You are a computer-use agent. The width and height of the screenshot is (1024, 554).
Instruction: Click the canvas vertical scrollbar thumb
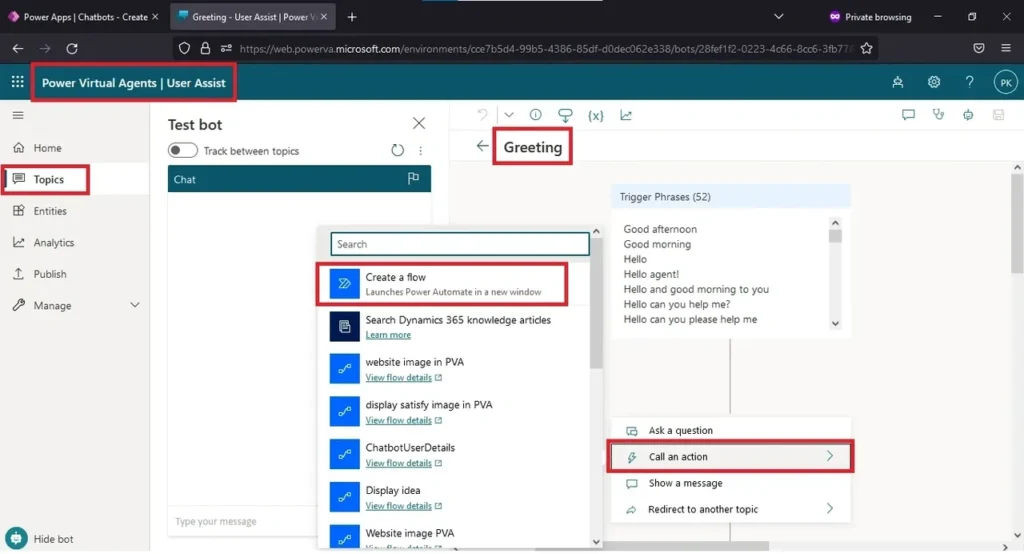pyautogui.click(x=1017, y=221)
